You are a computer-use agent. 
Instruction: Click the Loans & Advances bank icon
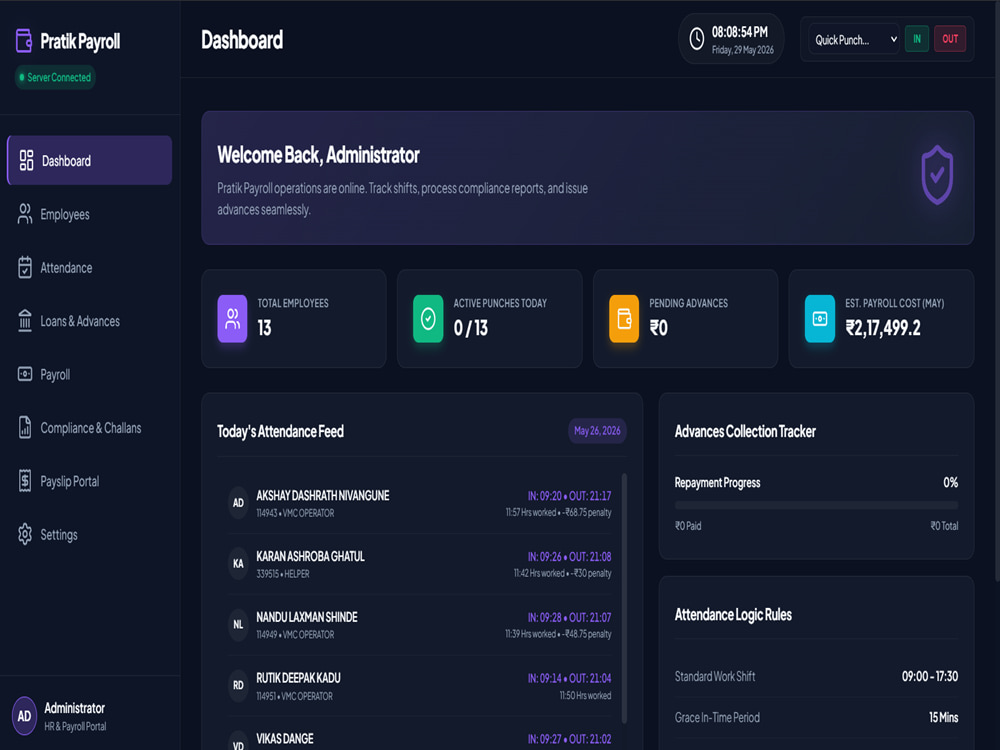click(25, 321)
